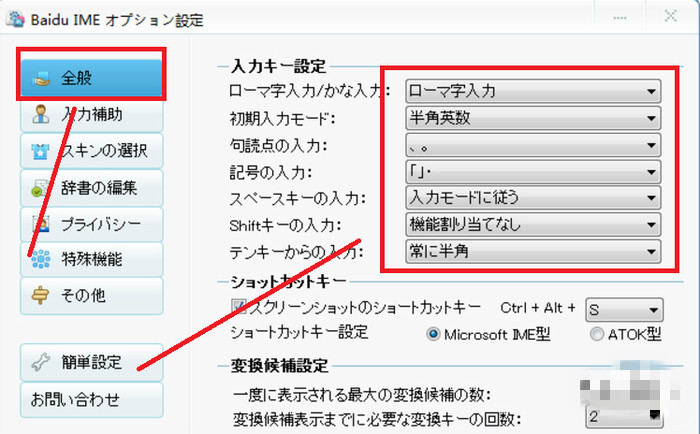Open the その他 others tab
The width and height of the screenshot is (700, 434).
pyautogui.click(x=92, y=296)
